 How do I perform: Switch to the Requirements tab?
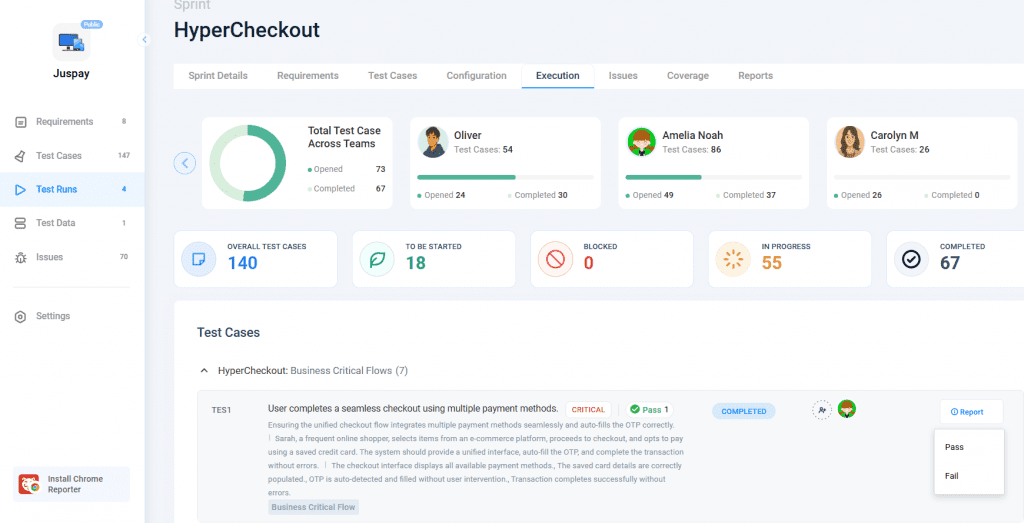click(x=308, y=76)
